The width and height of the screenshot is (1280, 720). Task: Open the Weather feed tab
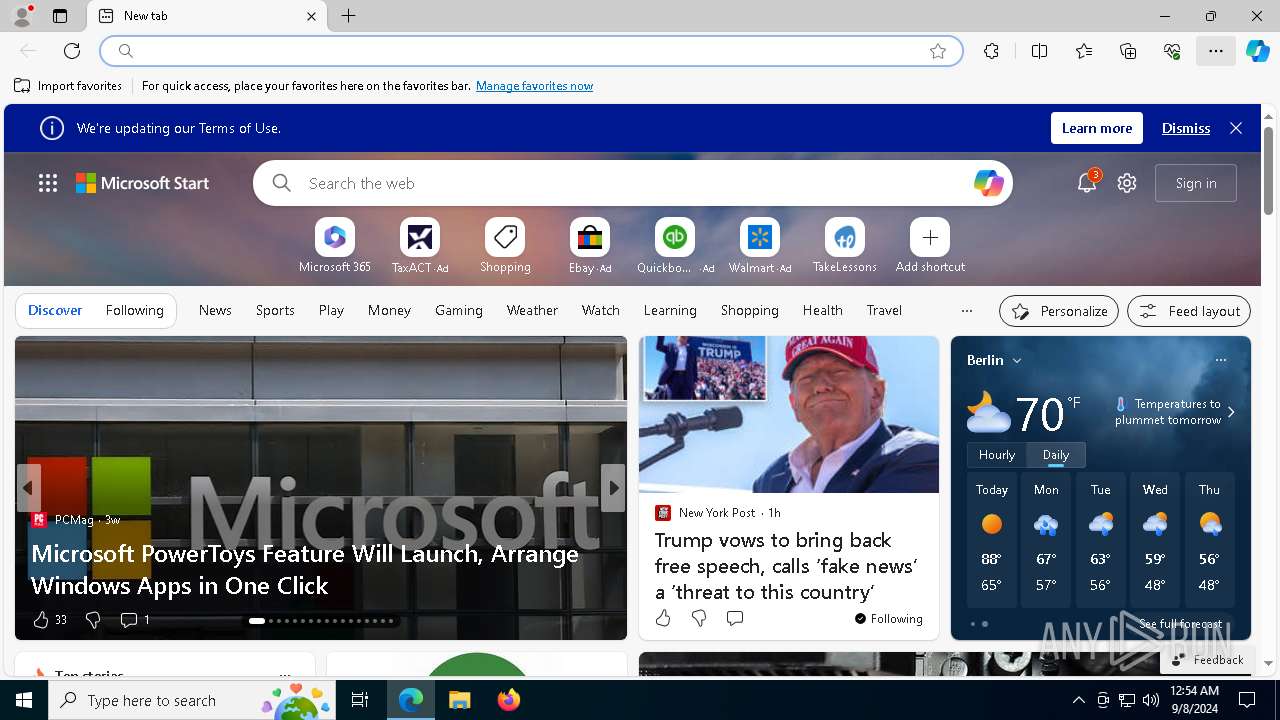pos(532,310)
